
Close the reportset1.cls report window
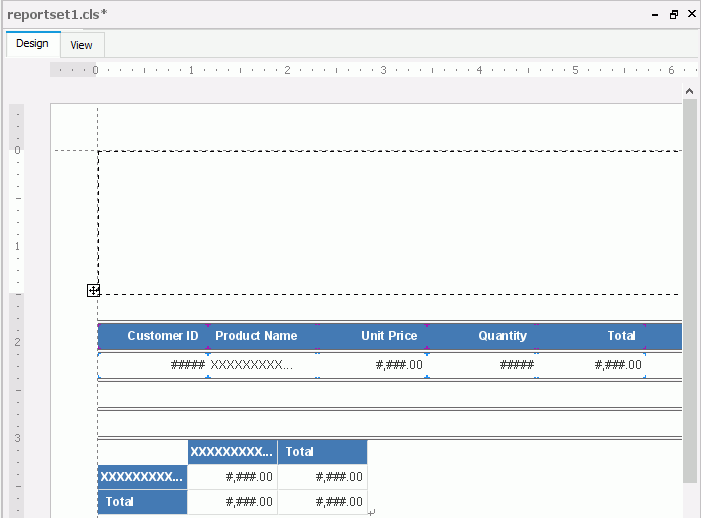click(x=691, y=15)
